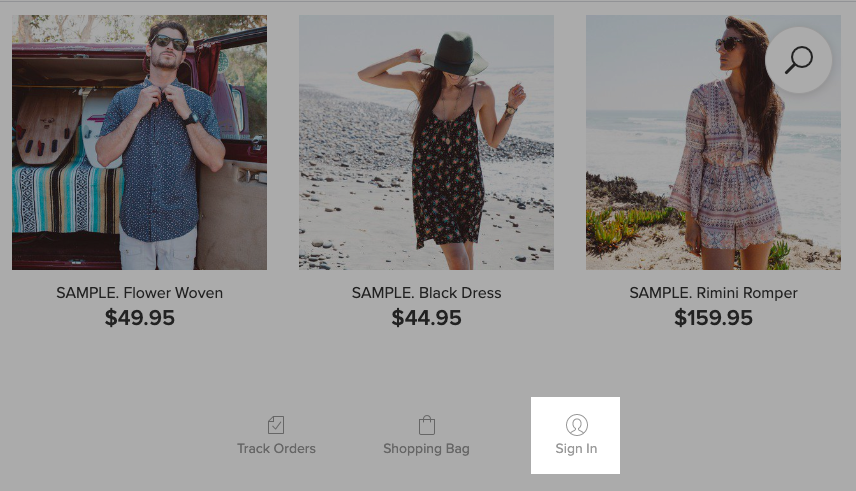Click the Track Orders clipboard icon
Image resolution: width=856 pixels, height=491 pixels.
pos(276,424)
